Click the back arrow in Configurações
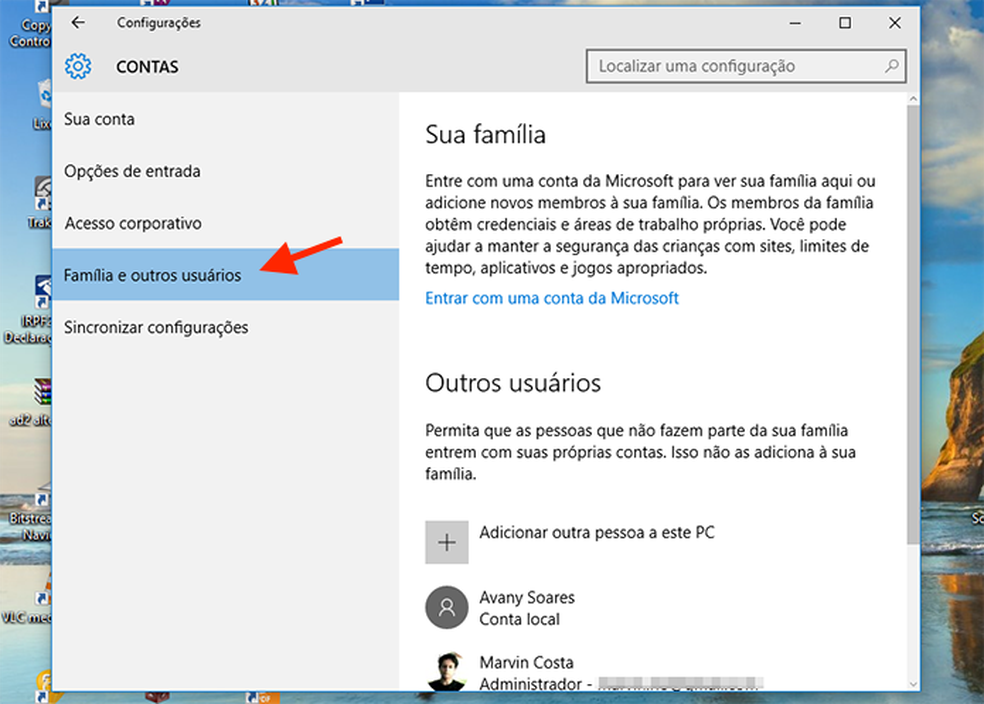The image size is (984, 704). (x=78, y=22)
